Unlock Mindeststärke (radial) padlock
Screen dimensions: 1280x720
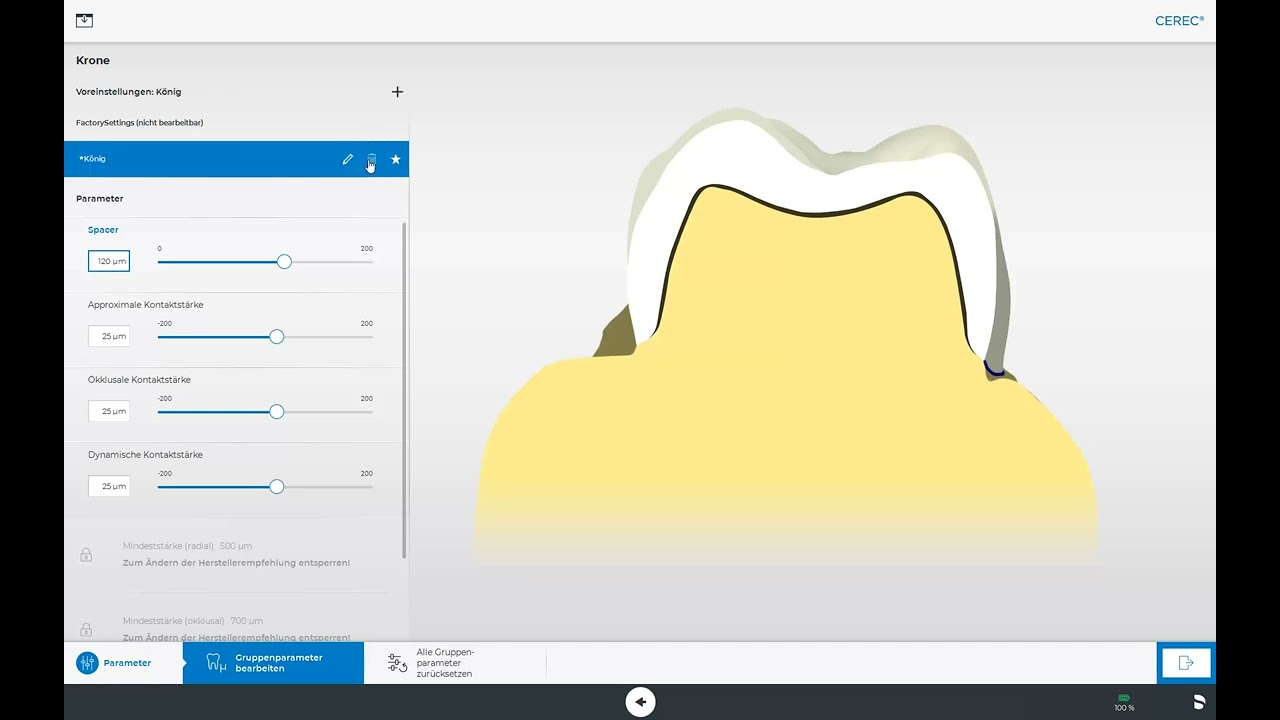(86, 554)
